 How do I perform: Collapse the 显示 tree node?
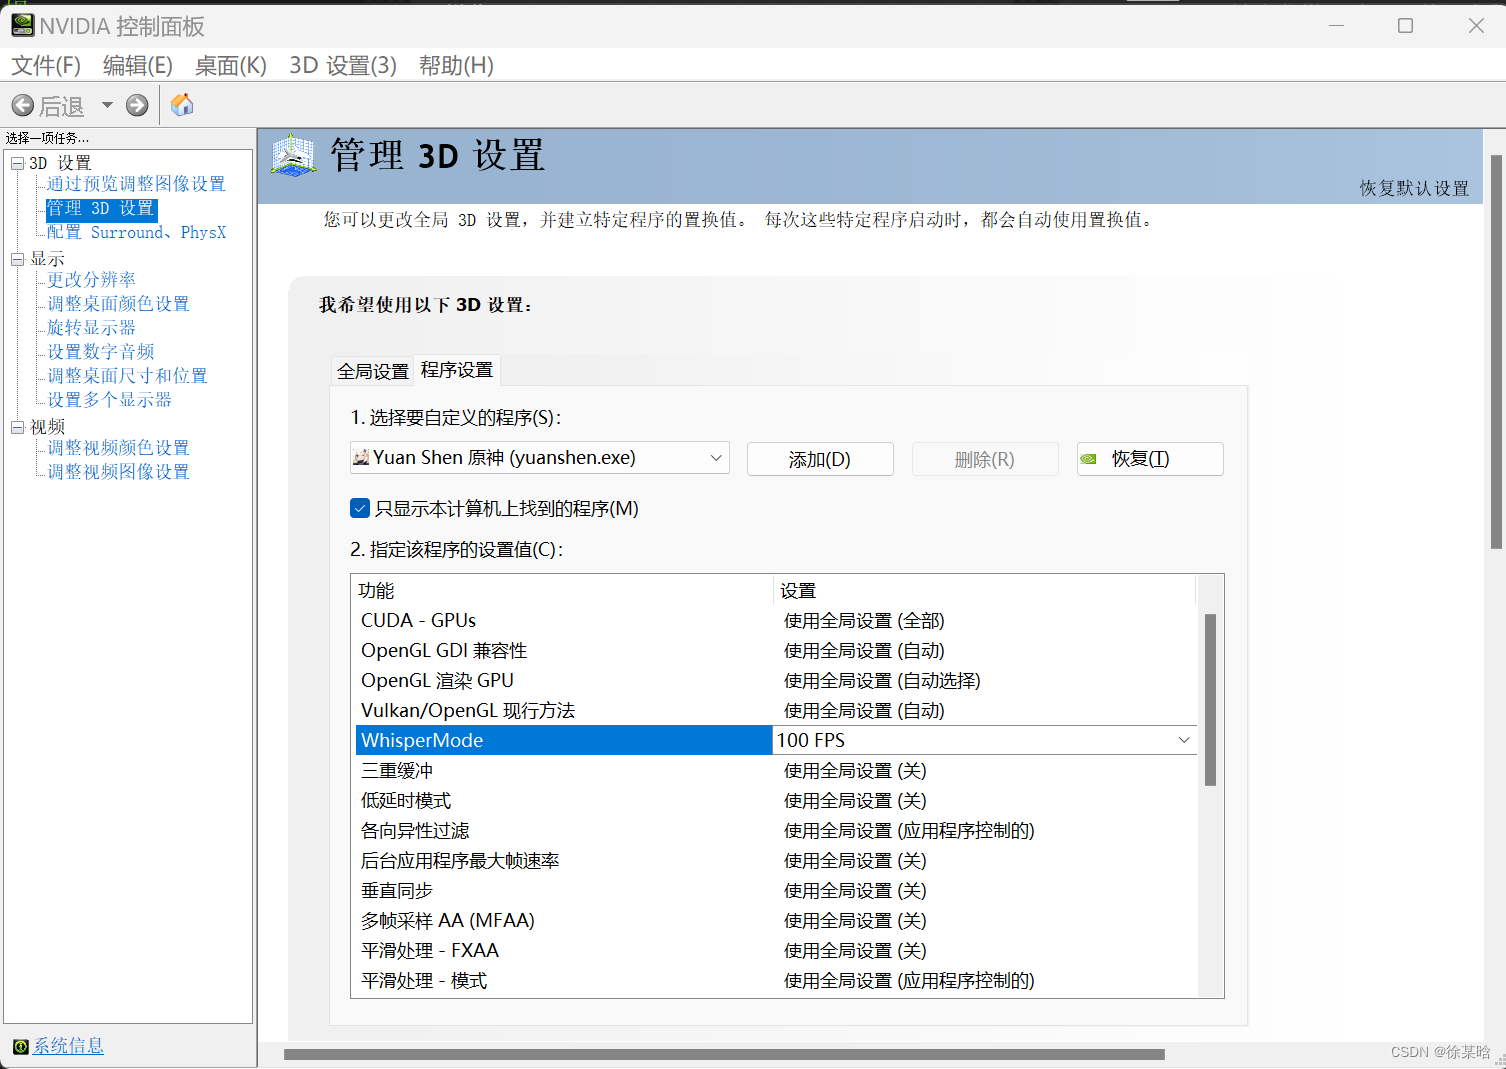click(17, 259)
